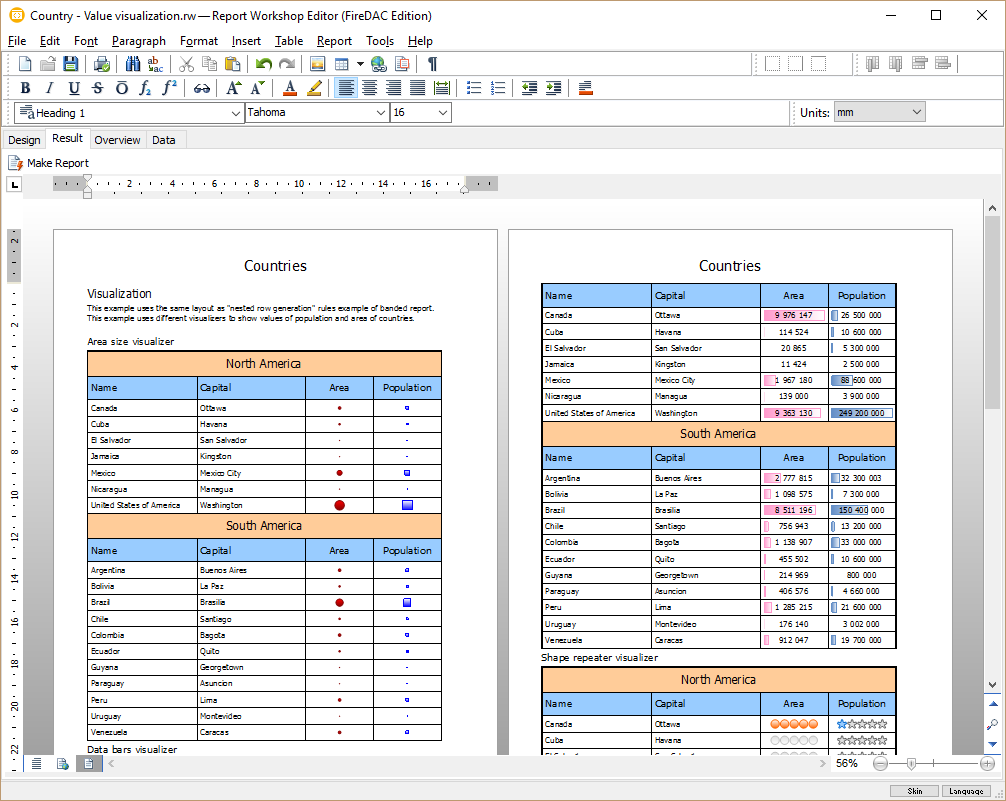The width and height of the screenshot is (1006, 801).
Task: Click the Save document icon
Action: [x=71, y=64]
